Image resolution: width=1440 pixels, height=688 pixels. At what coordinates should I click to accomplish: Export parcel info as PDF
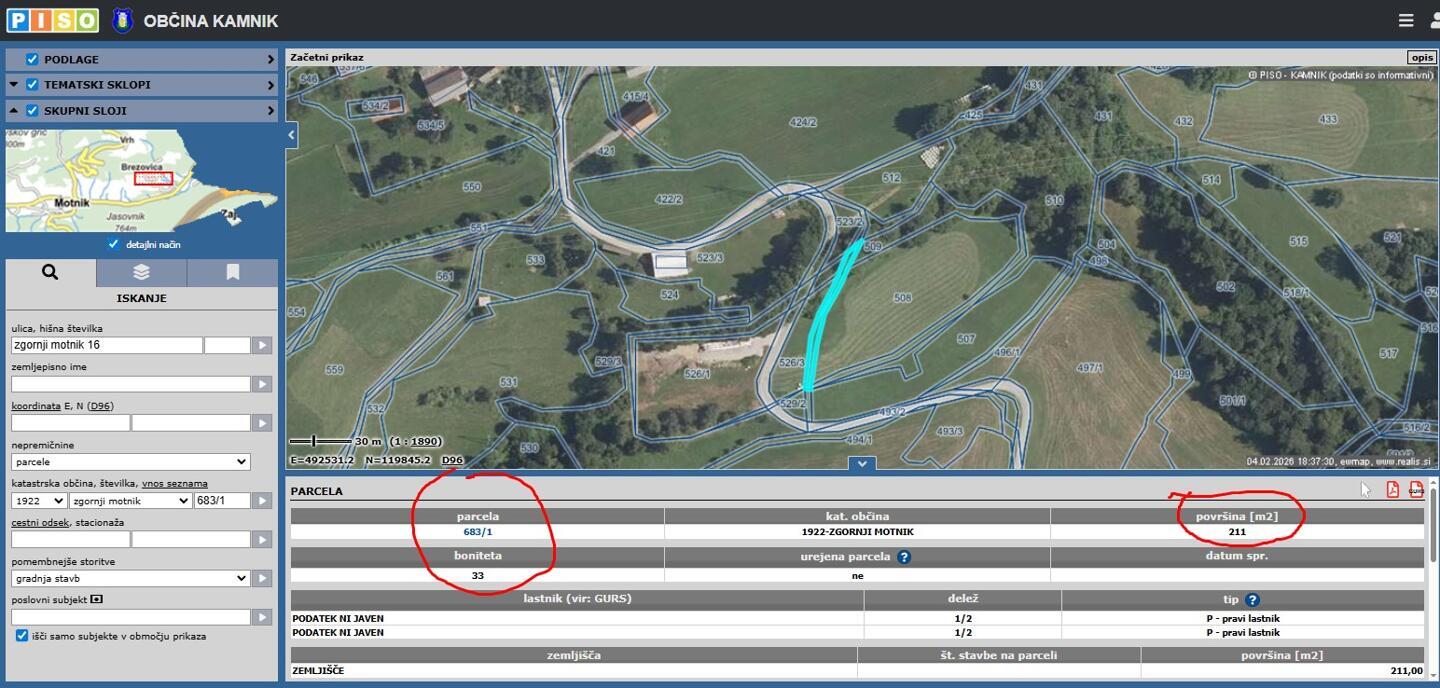(1392, 489)
